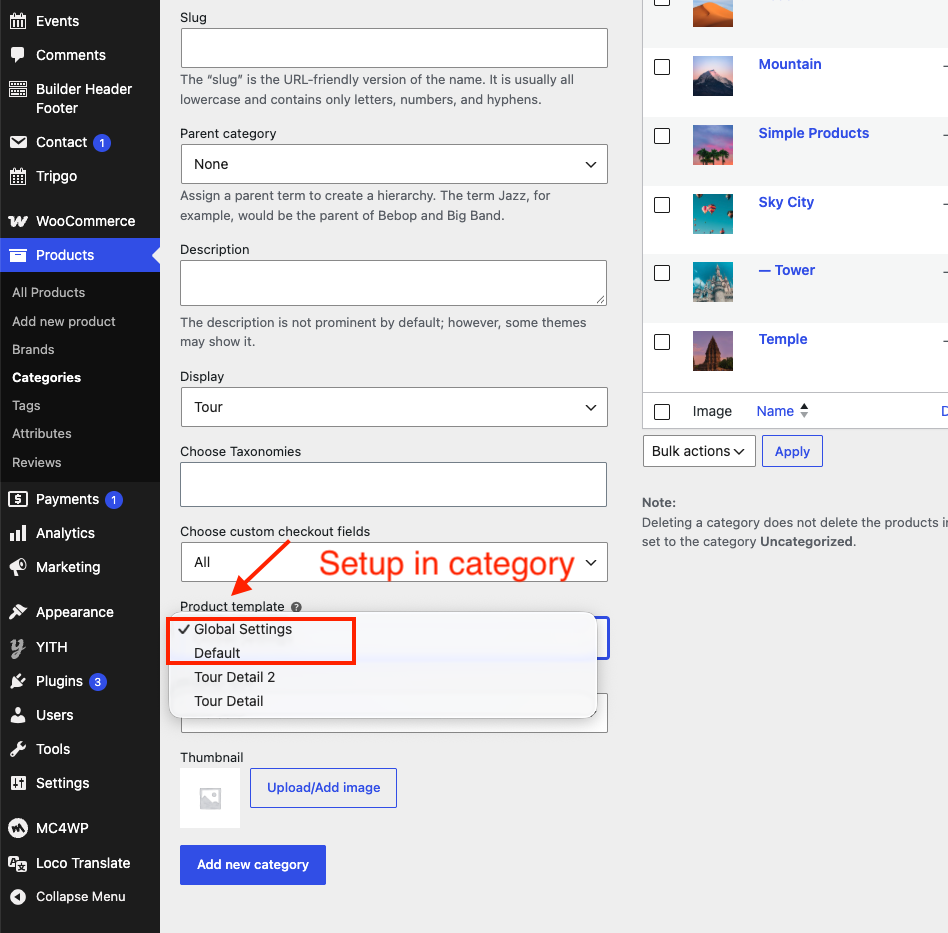Click the Name column sort arrows
This screenshot has width=948, height=933.
tap(804, 411)
